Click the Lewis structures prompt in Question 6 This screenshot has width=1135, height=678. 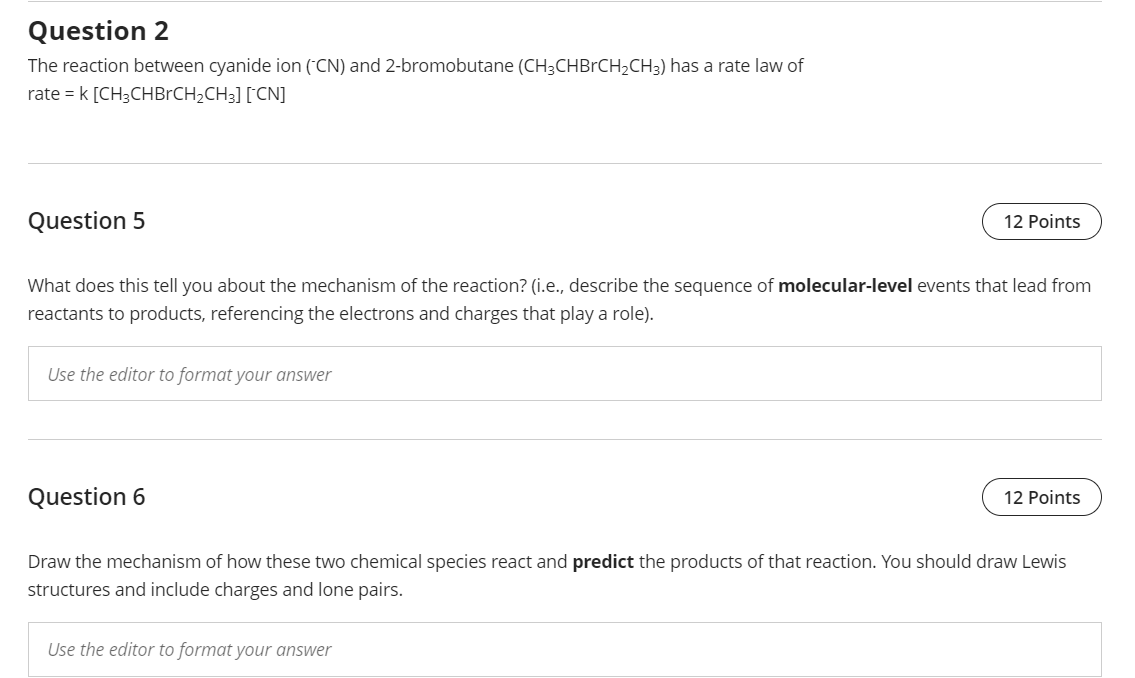pyautogui.click(x=400, y=575)
